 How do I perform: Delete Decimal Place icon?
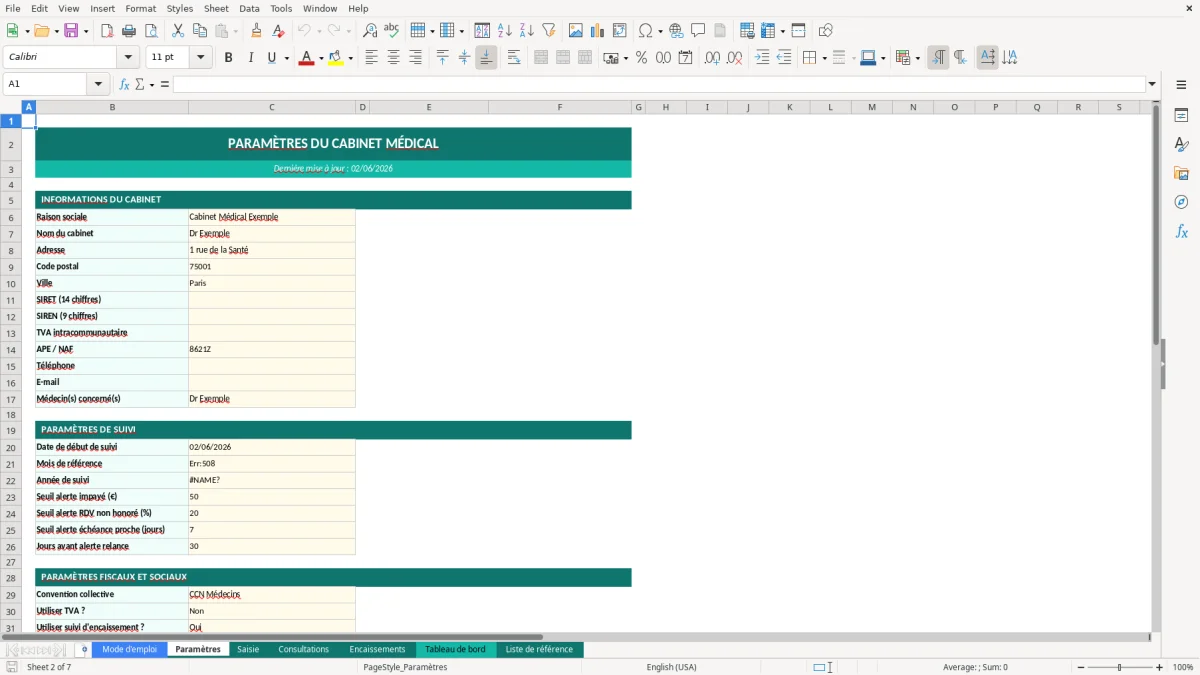(734, 58)
